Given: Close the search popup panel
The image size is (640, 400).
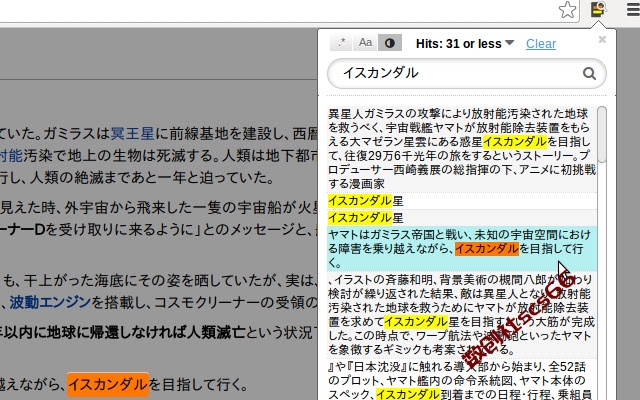Looking at the screenshot, I should pyautogui.click(x=602, y=39).
